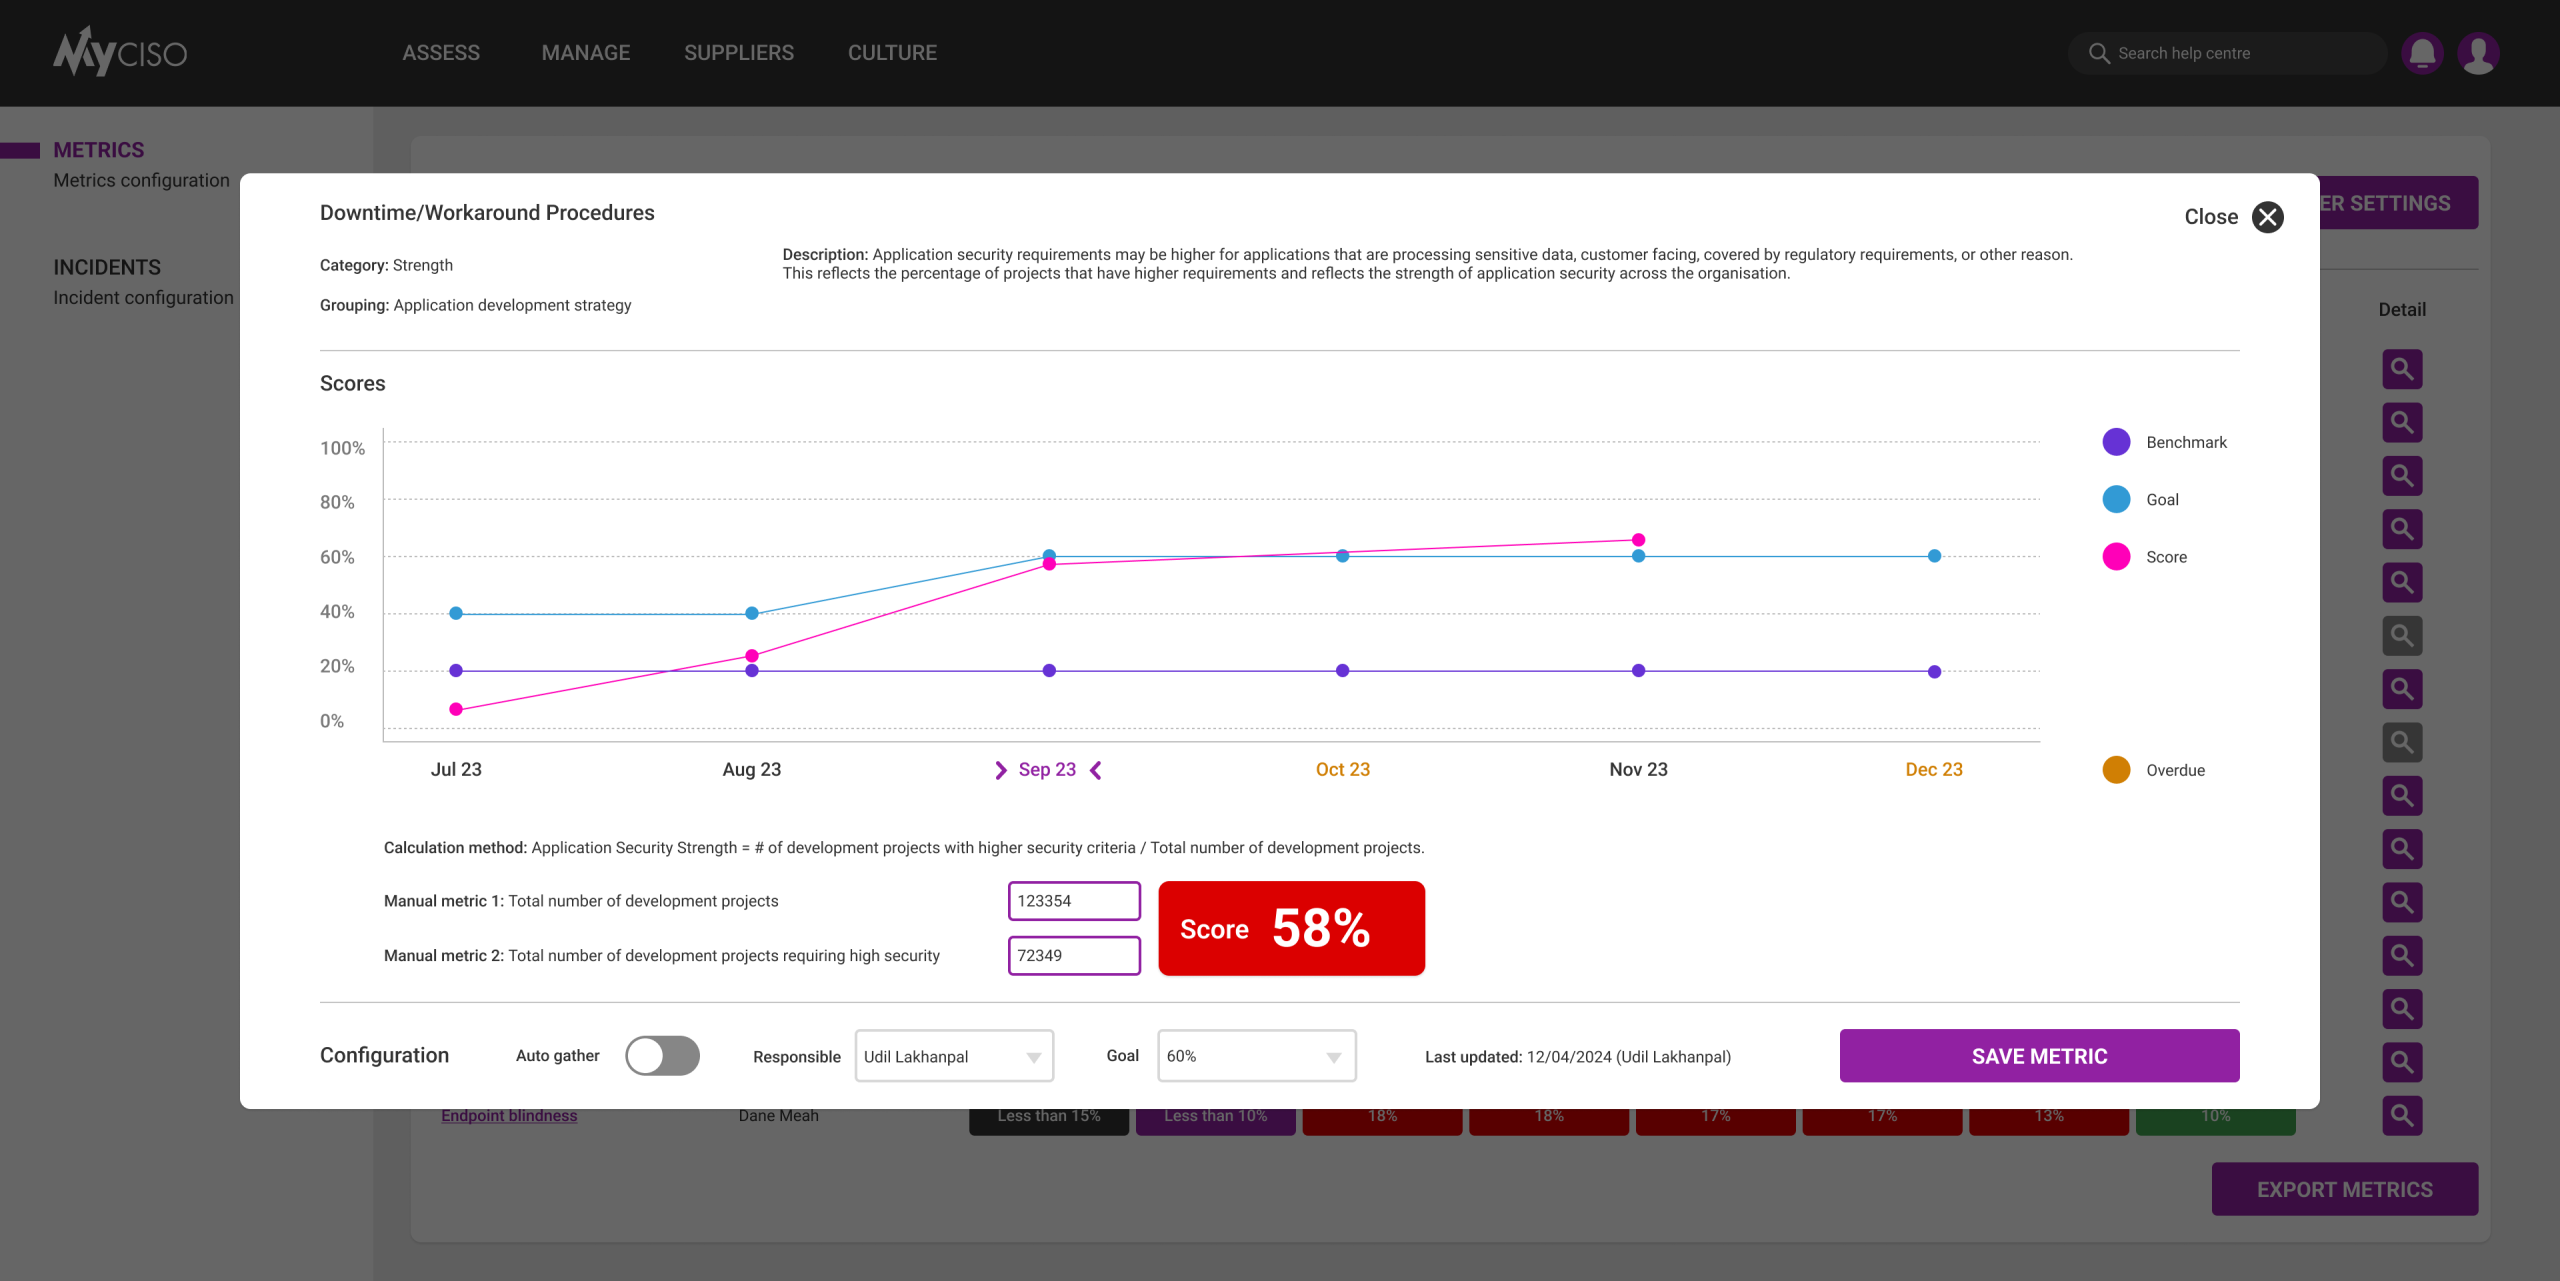The width and height of the screenshot is (2560, 1281).
Task: Open the Responsible dropdown showing Udil Lakhanpal
Action: (x=953, y=1056)
